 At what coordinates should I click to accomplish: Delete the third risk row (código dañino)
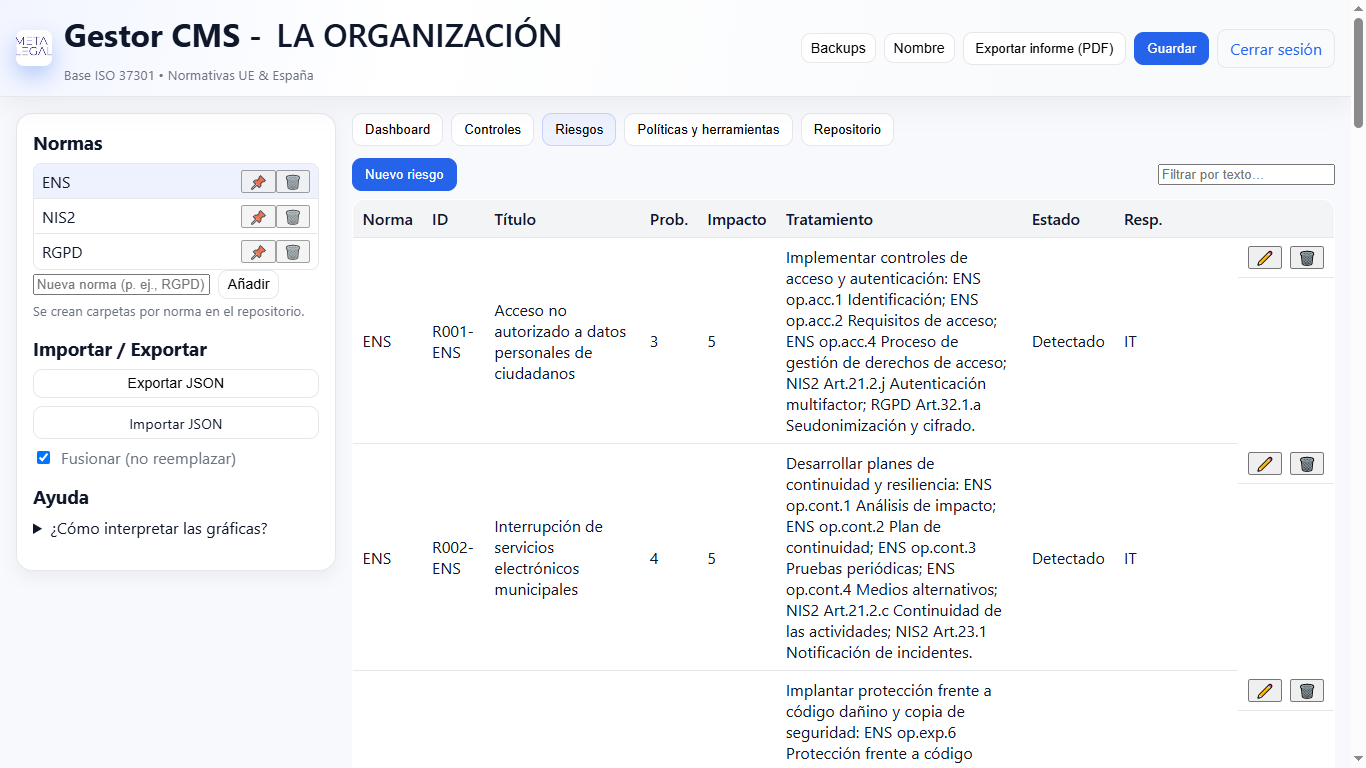coord(1307,691)
